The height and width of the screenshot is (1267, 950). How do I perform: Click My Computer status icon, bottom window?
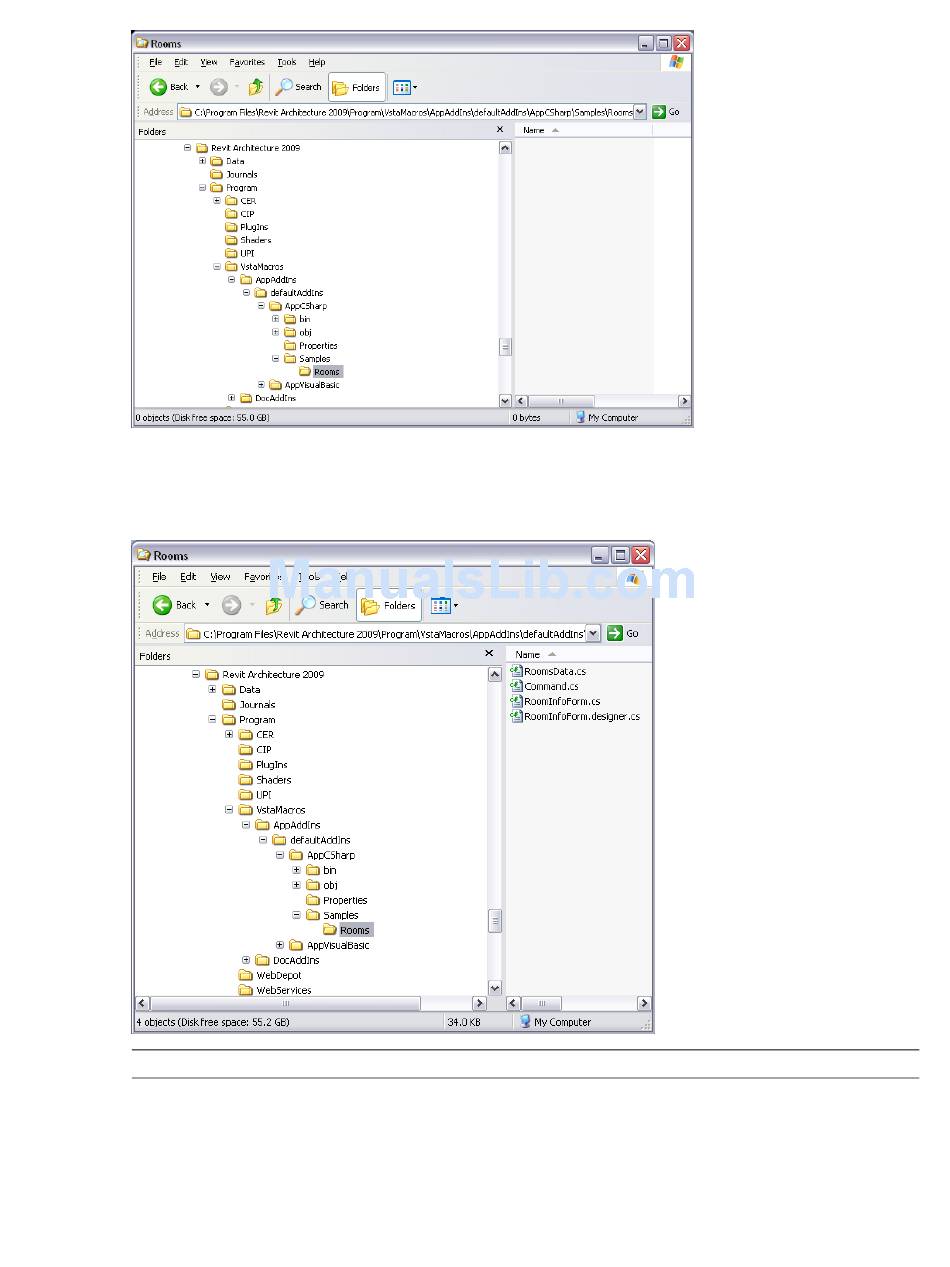point(526,1022)
